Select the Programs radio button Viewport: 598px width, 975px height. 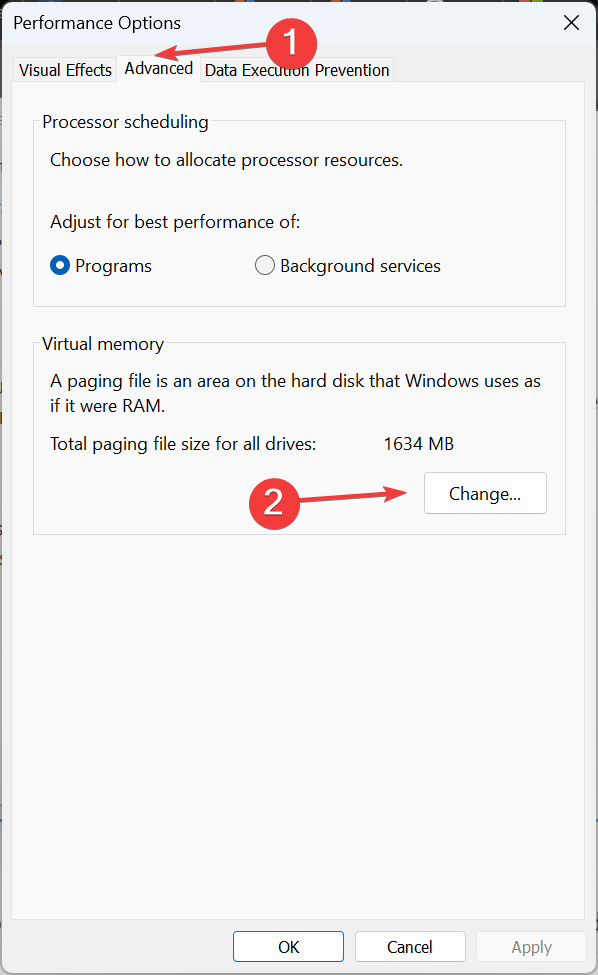point(60,266)
